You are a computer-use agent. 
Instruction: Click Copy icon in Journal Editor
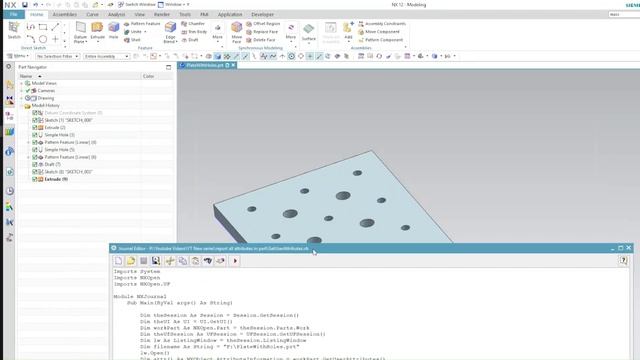pos(183,261)
